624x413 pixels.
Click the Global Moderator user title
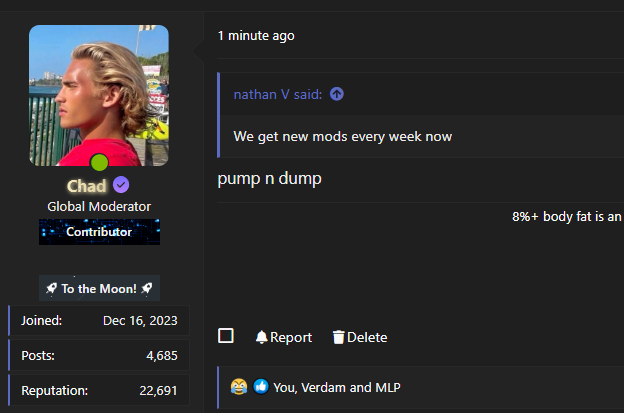(x=99, y=206)
